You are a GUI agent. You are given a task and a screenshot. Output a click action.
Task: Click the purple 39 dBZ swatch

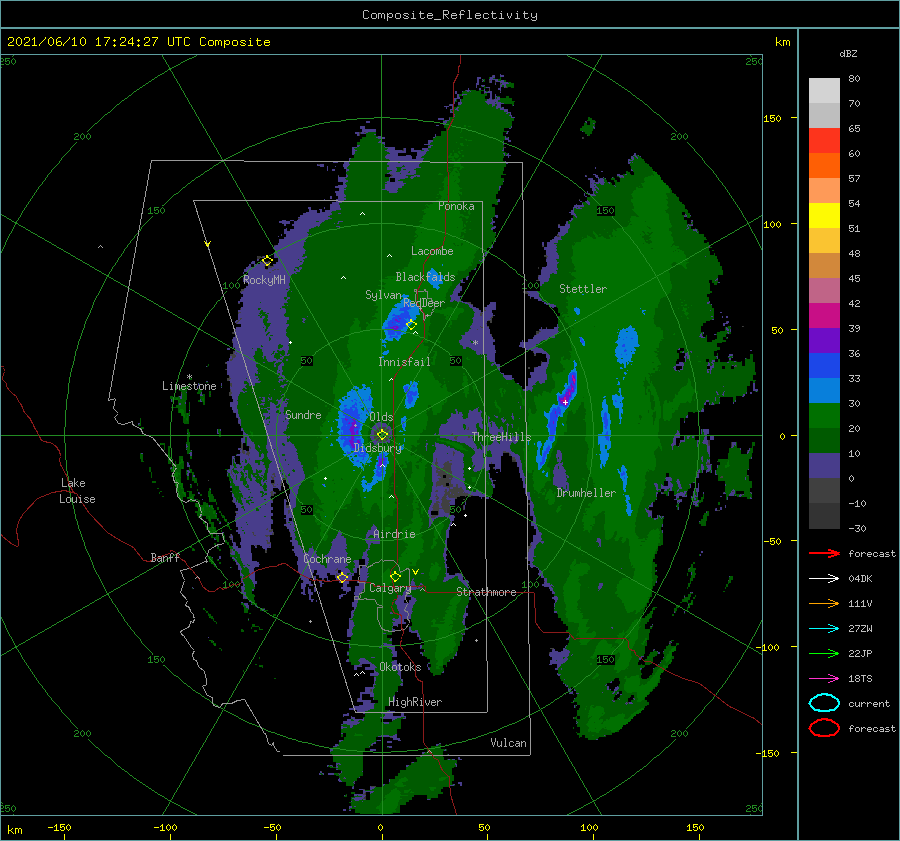pos(824,340)
